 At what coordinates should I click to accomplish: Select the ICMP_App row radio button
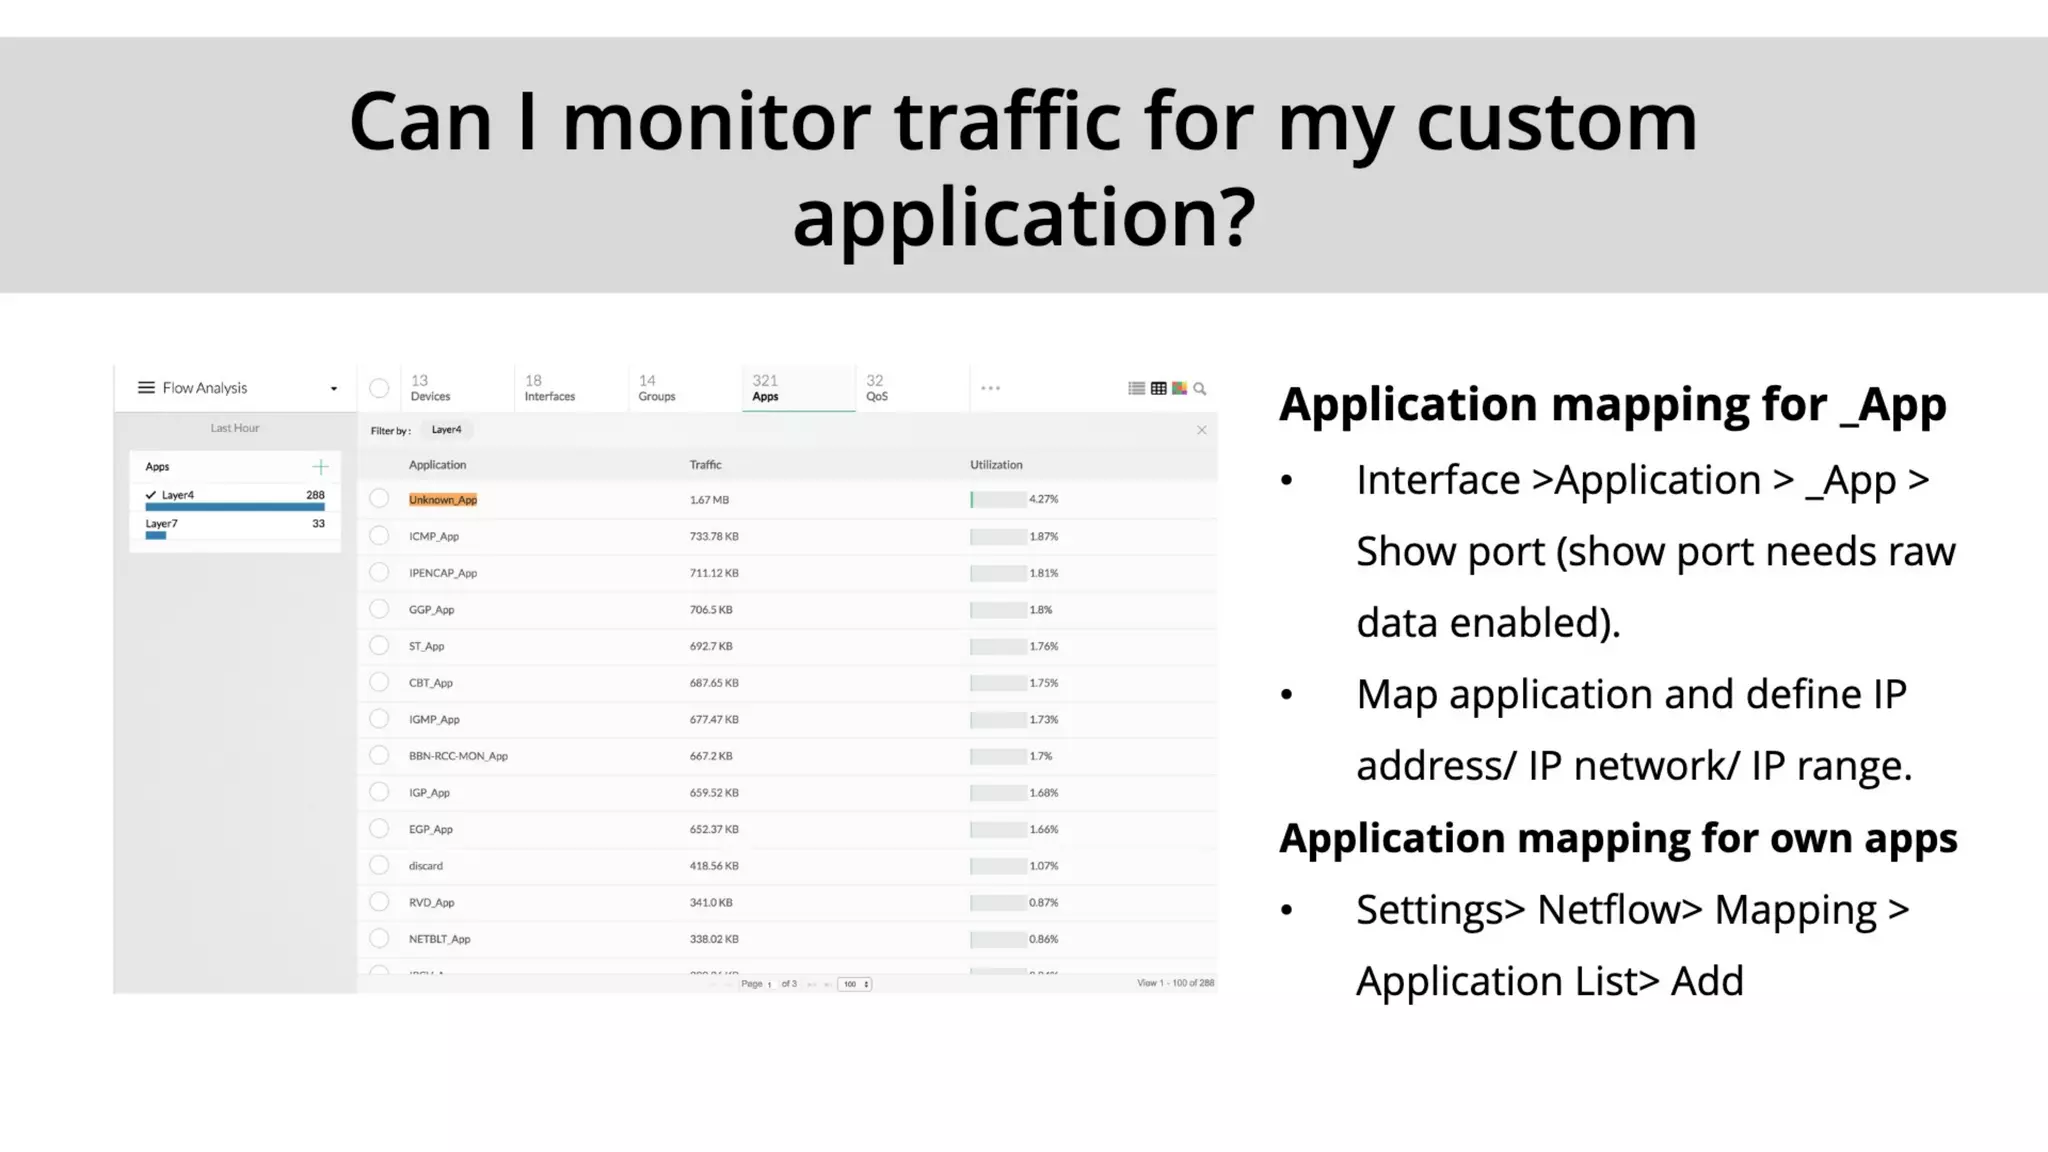(x=379, y=535)
